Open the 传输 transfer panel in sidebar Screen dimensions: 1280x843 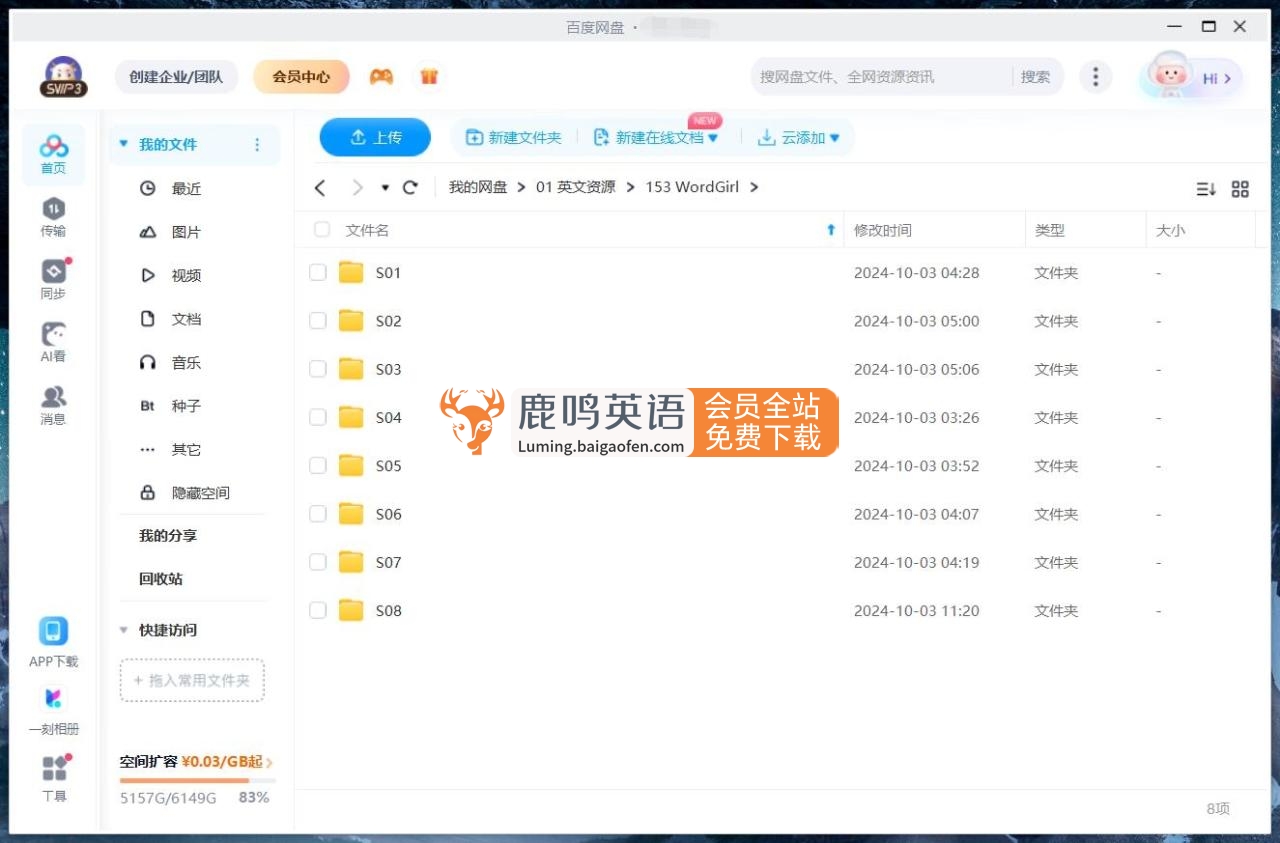coord(53,213)
